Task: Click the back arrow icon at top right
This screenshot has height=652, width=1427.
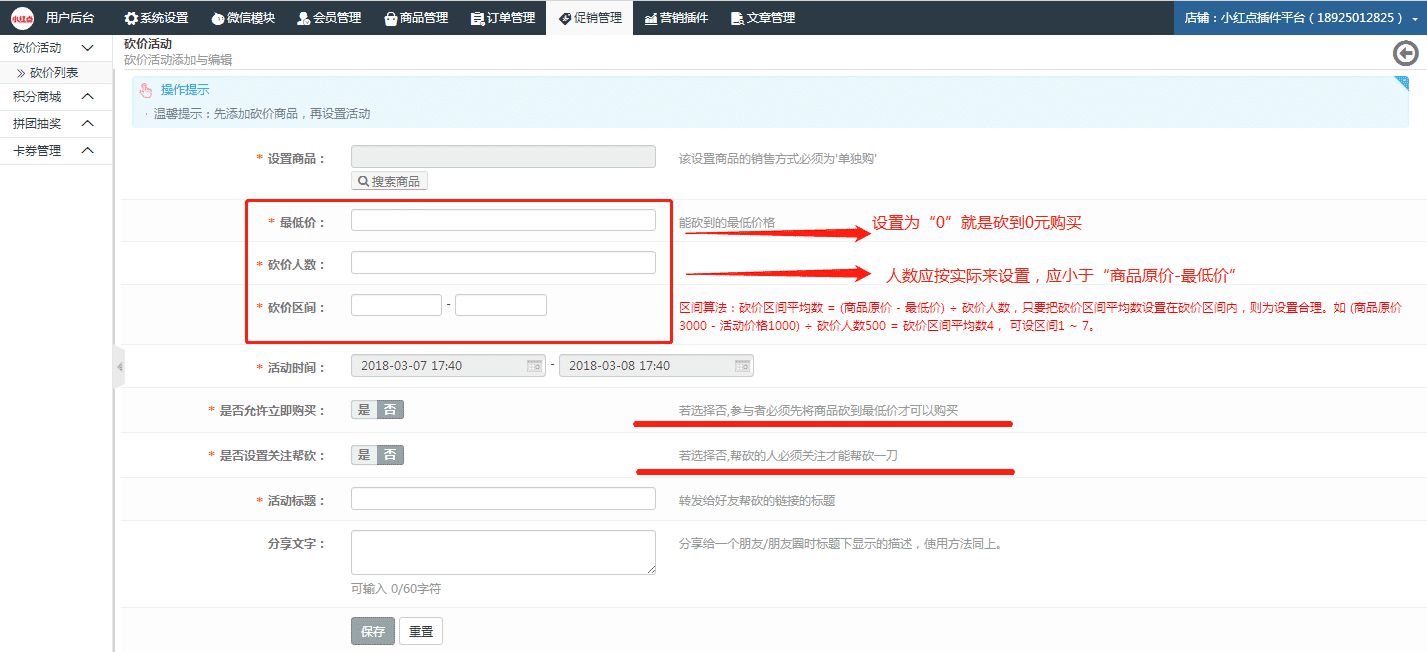Action: [x=1405, y=54]
